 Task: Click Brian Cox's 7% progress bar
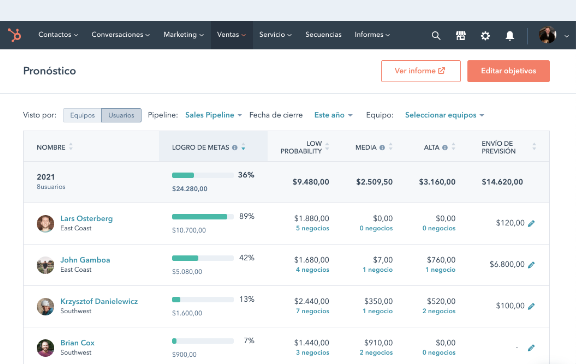tap(203, 341)
